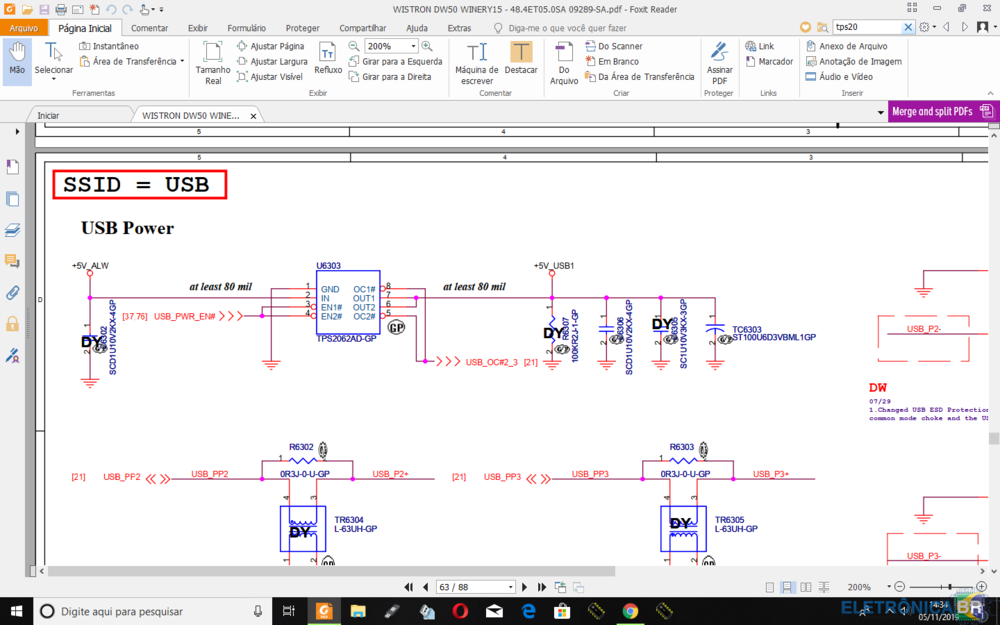Toggle continuous page view in status bar
Image resolution: width=1000 pixels, height=625 pixels.
point(788,587)
